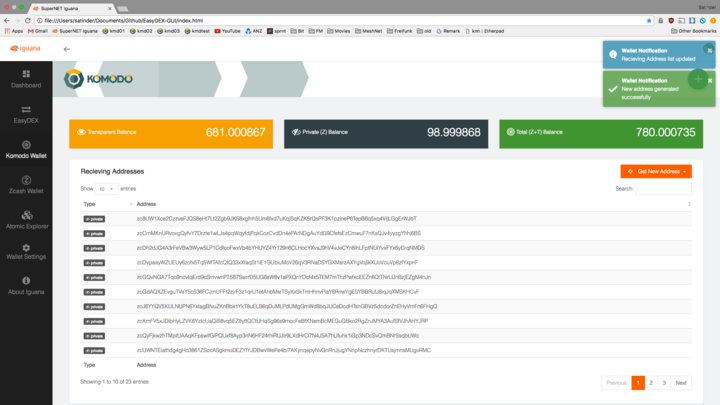
Task: Click the hidden-eye icon on Private Balance
Action: pos(296,132)
